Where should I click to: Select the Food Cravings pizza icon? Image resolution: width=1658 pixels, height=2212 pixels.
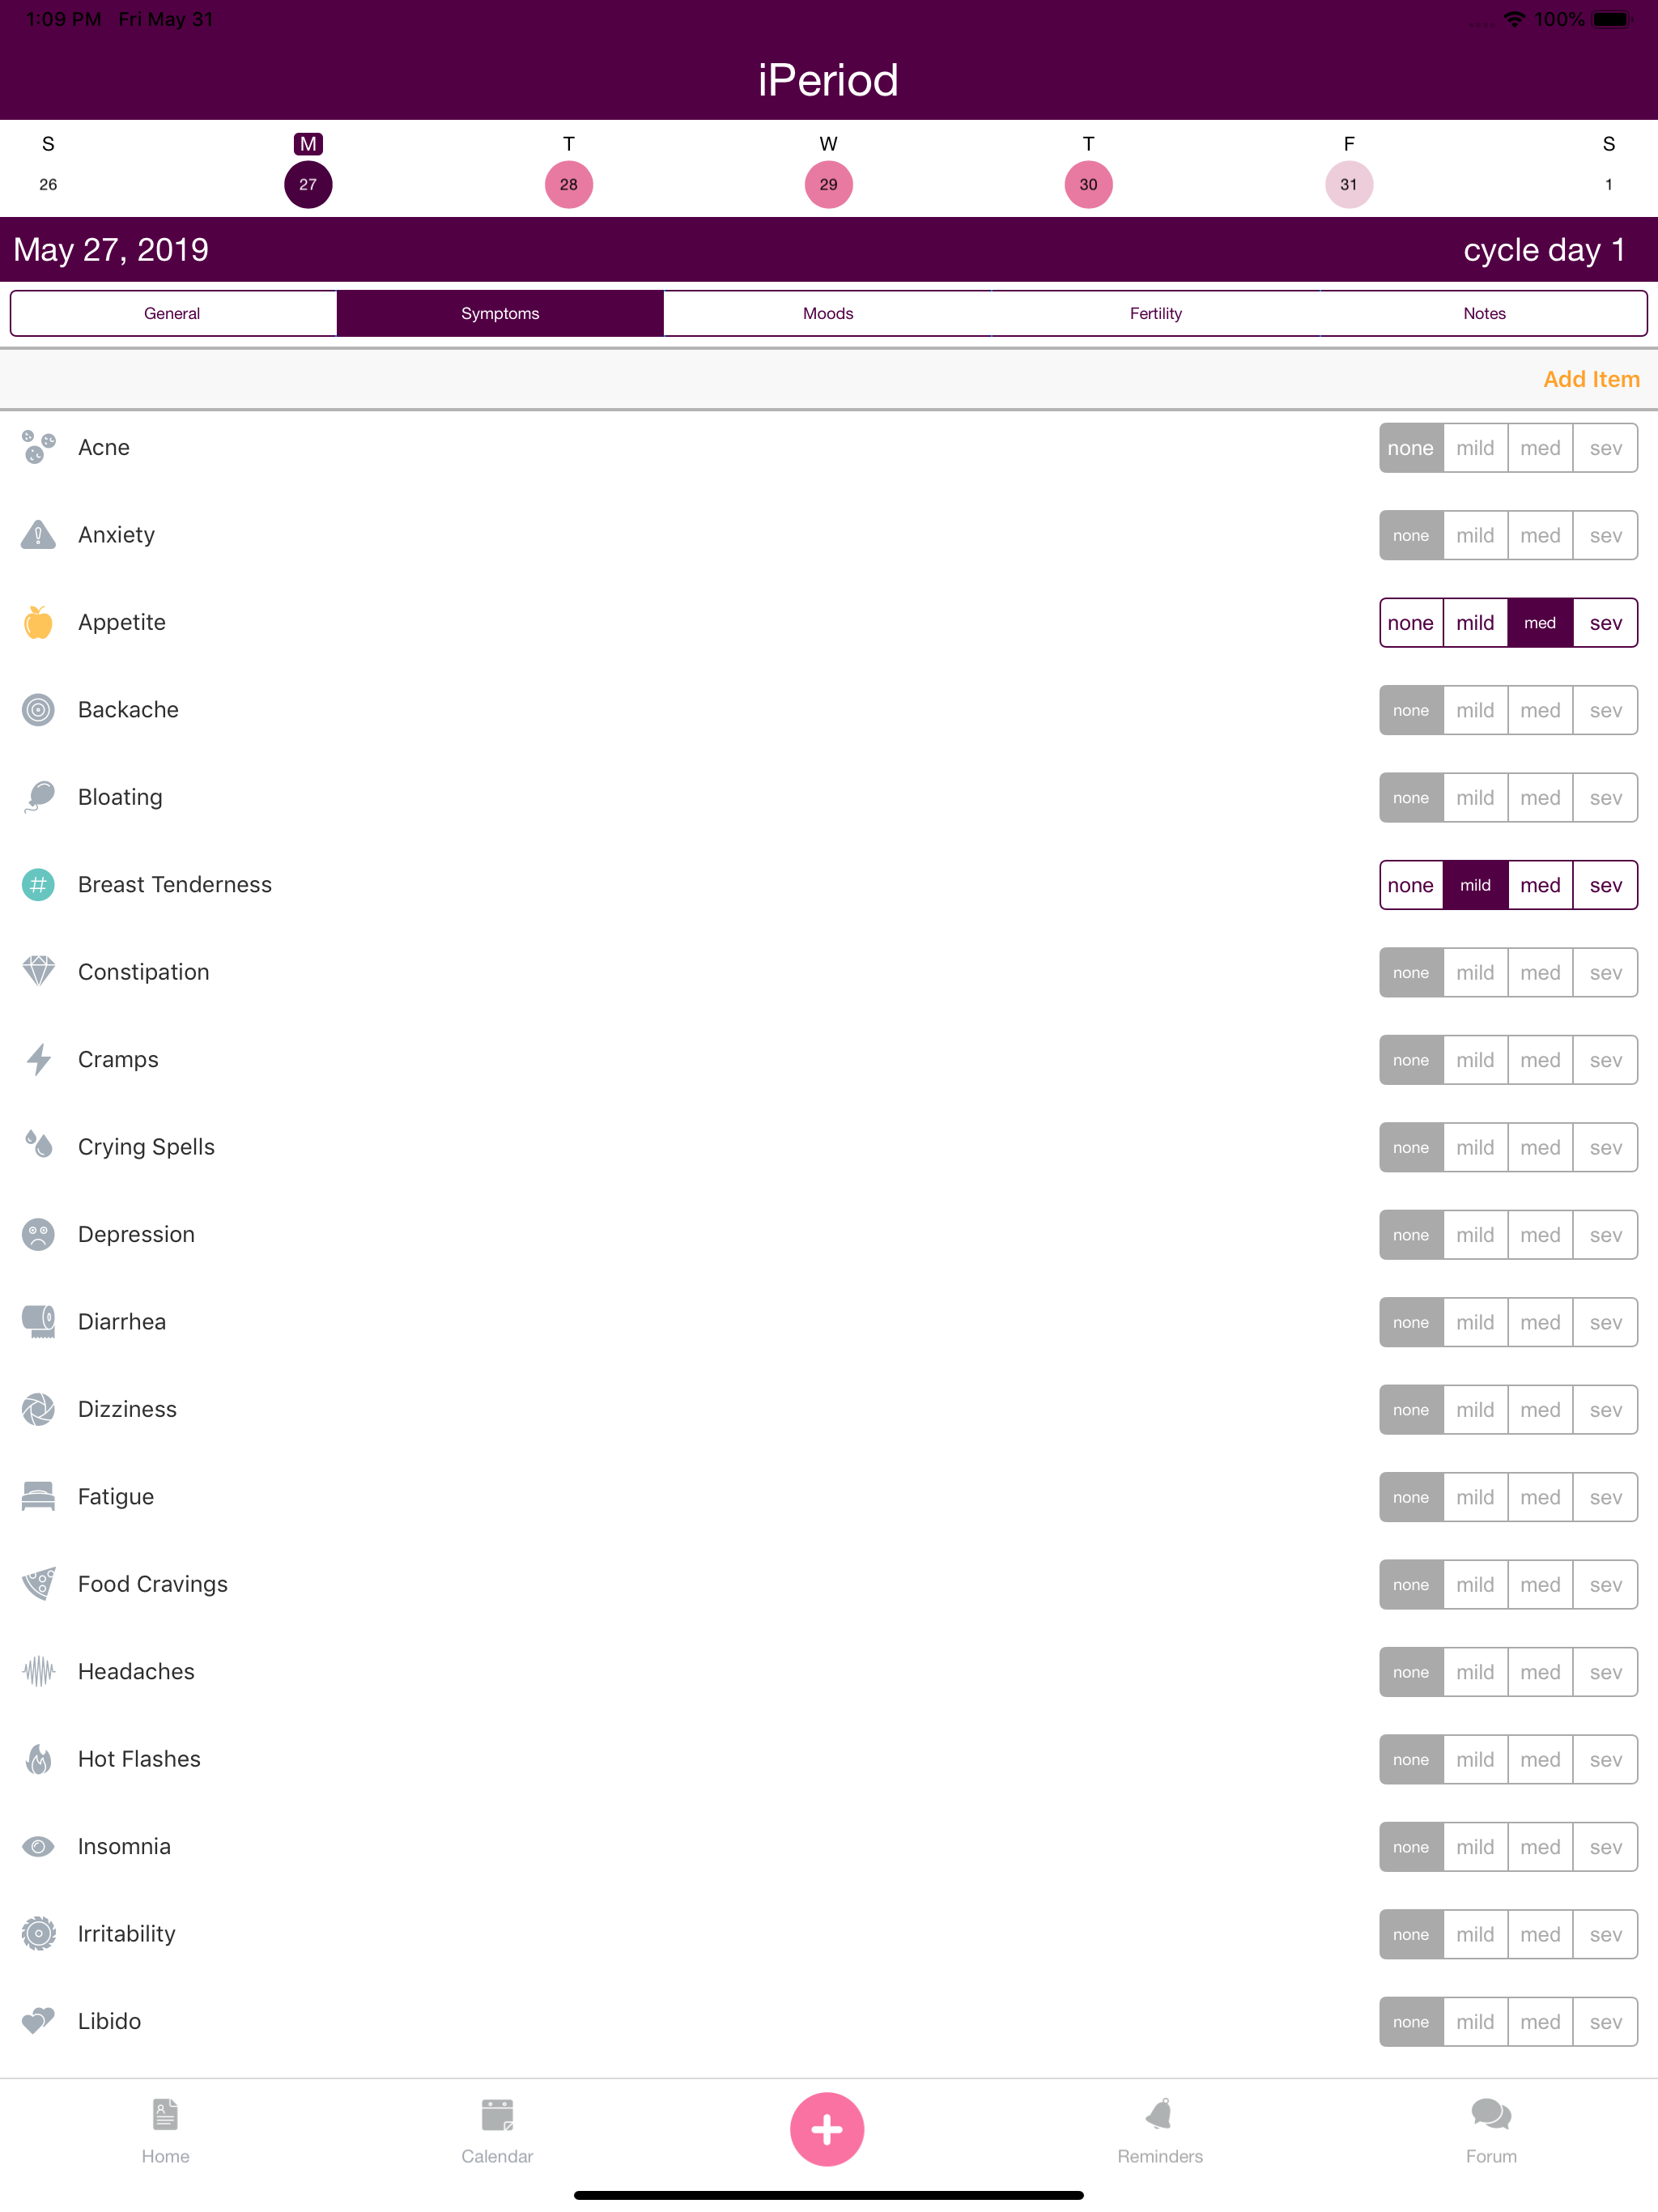[x=37, y=1584]
